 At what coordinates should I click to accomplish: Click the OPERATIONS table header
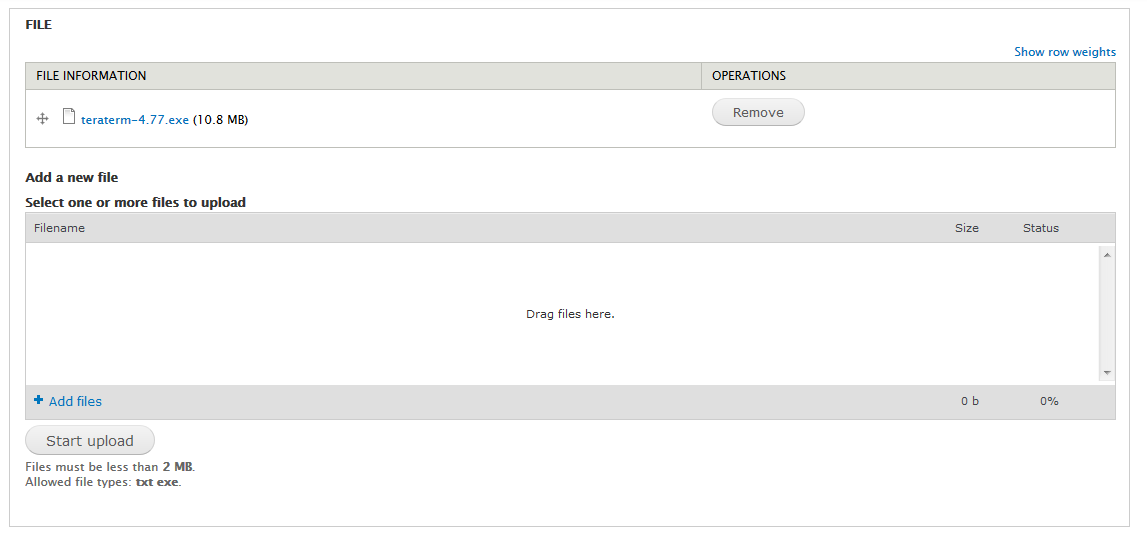click(x=909, y=76)
